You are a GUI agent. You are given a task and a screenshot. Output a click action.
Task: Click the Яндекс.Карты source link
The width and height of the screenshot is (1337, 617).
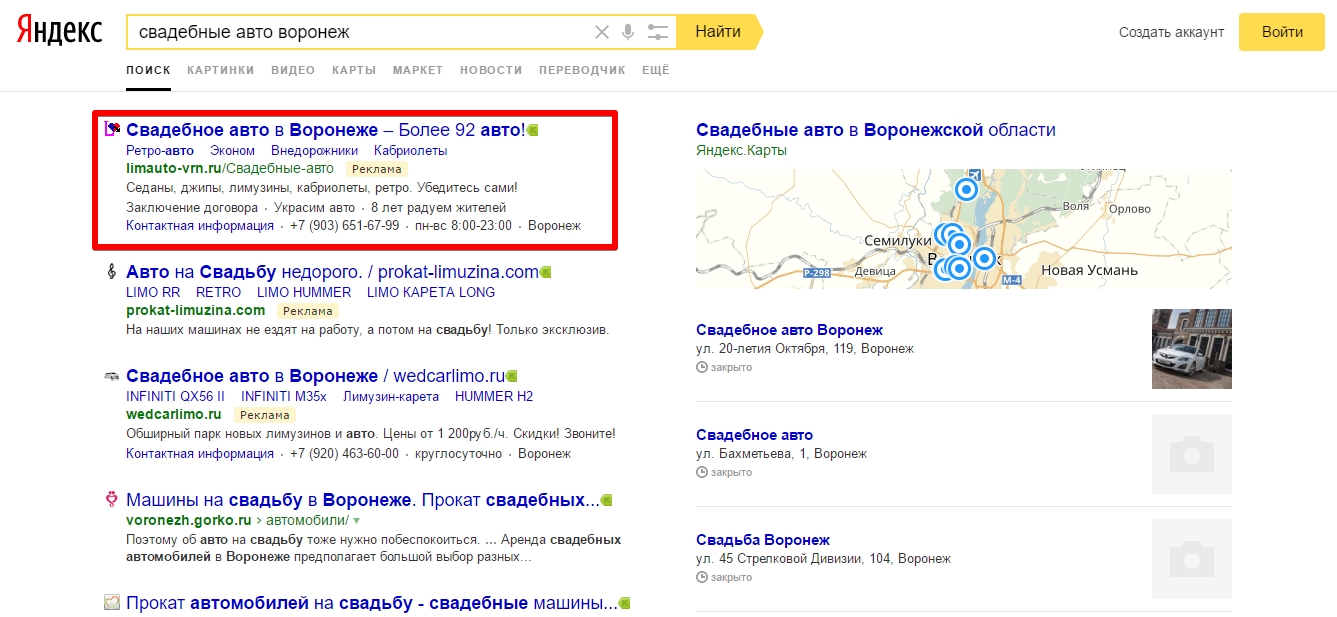coord(741,150)
